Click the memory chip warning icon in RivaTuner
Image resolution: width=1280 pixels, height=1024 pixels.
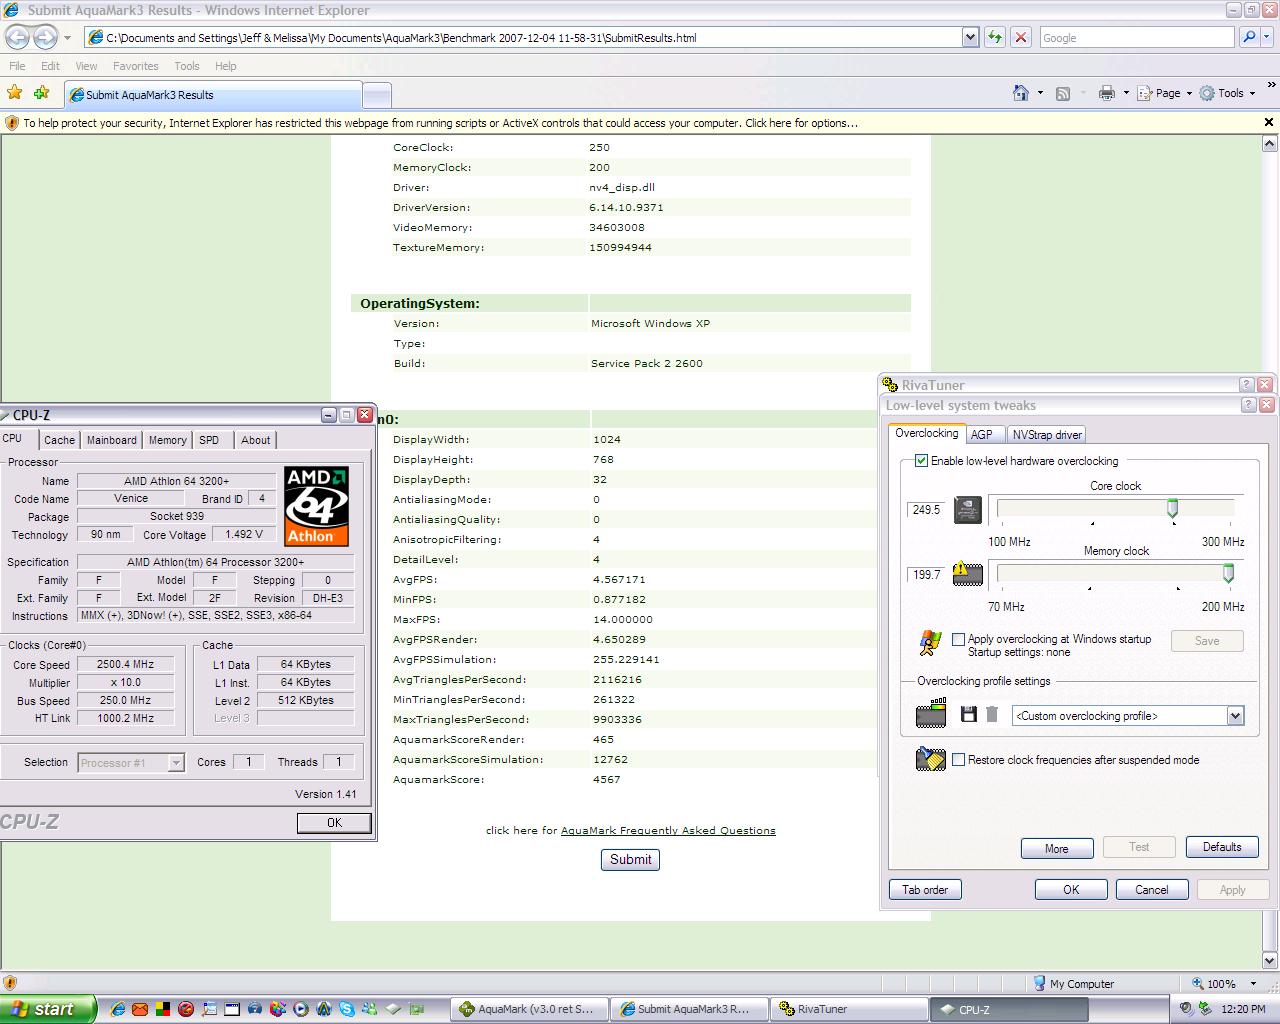pyautogui.click(x=967, y=574)
